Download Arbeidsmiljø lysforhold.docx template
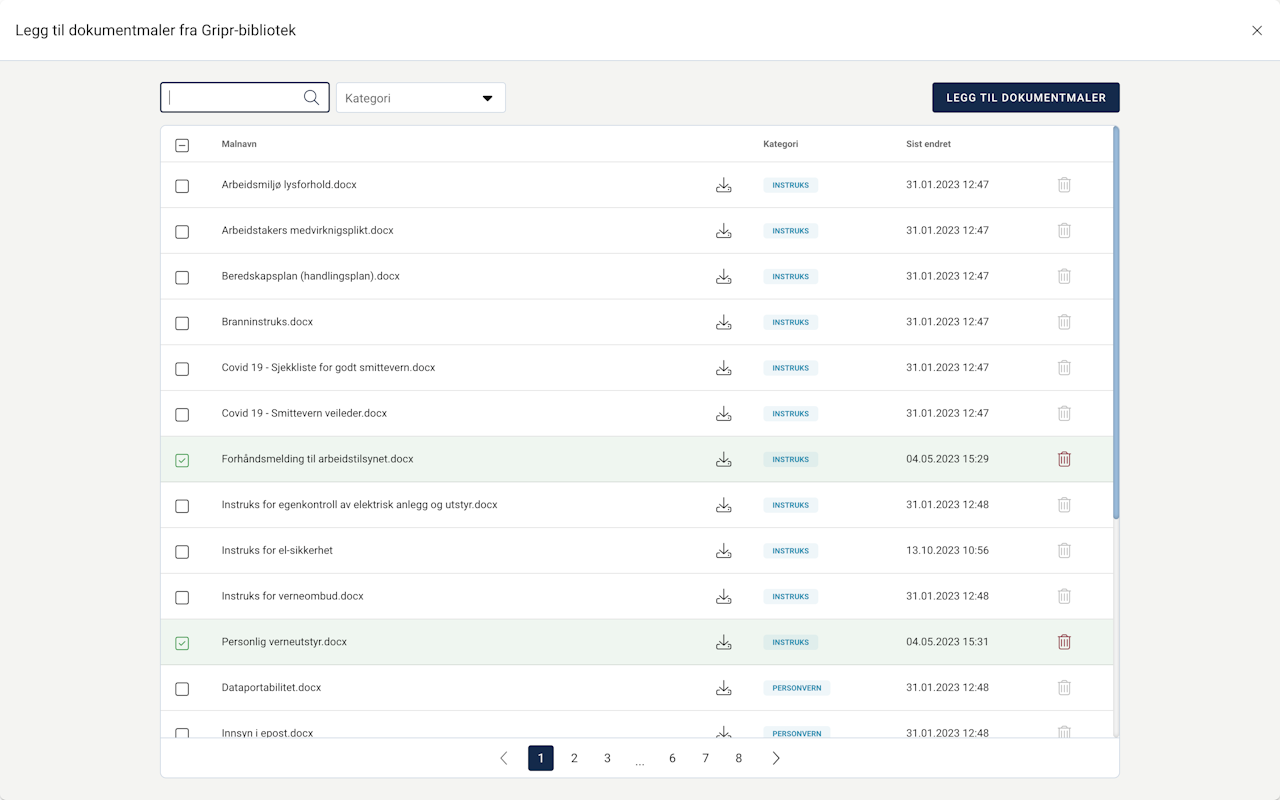This screenshot has height=800, width=1280. pos(723,185)
